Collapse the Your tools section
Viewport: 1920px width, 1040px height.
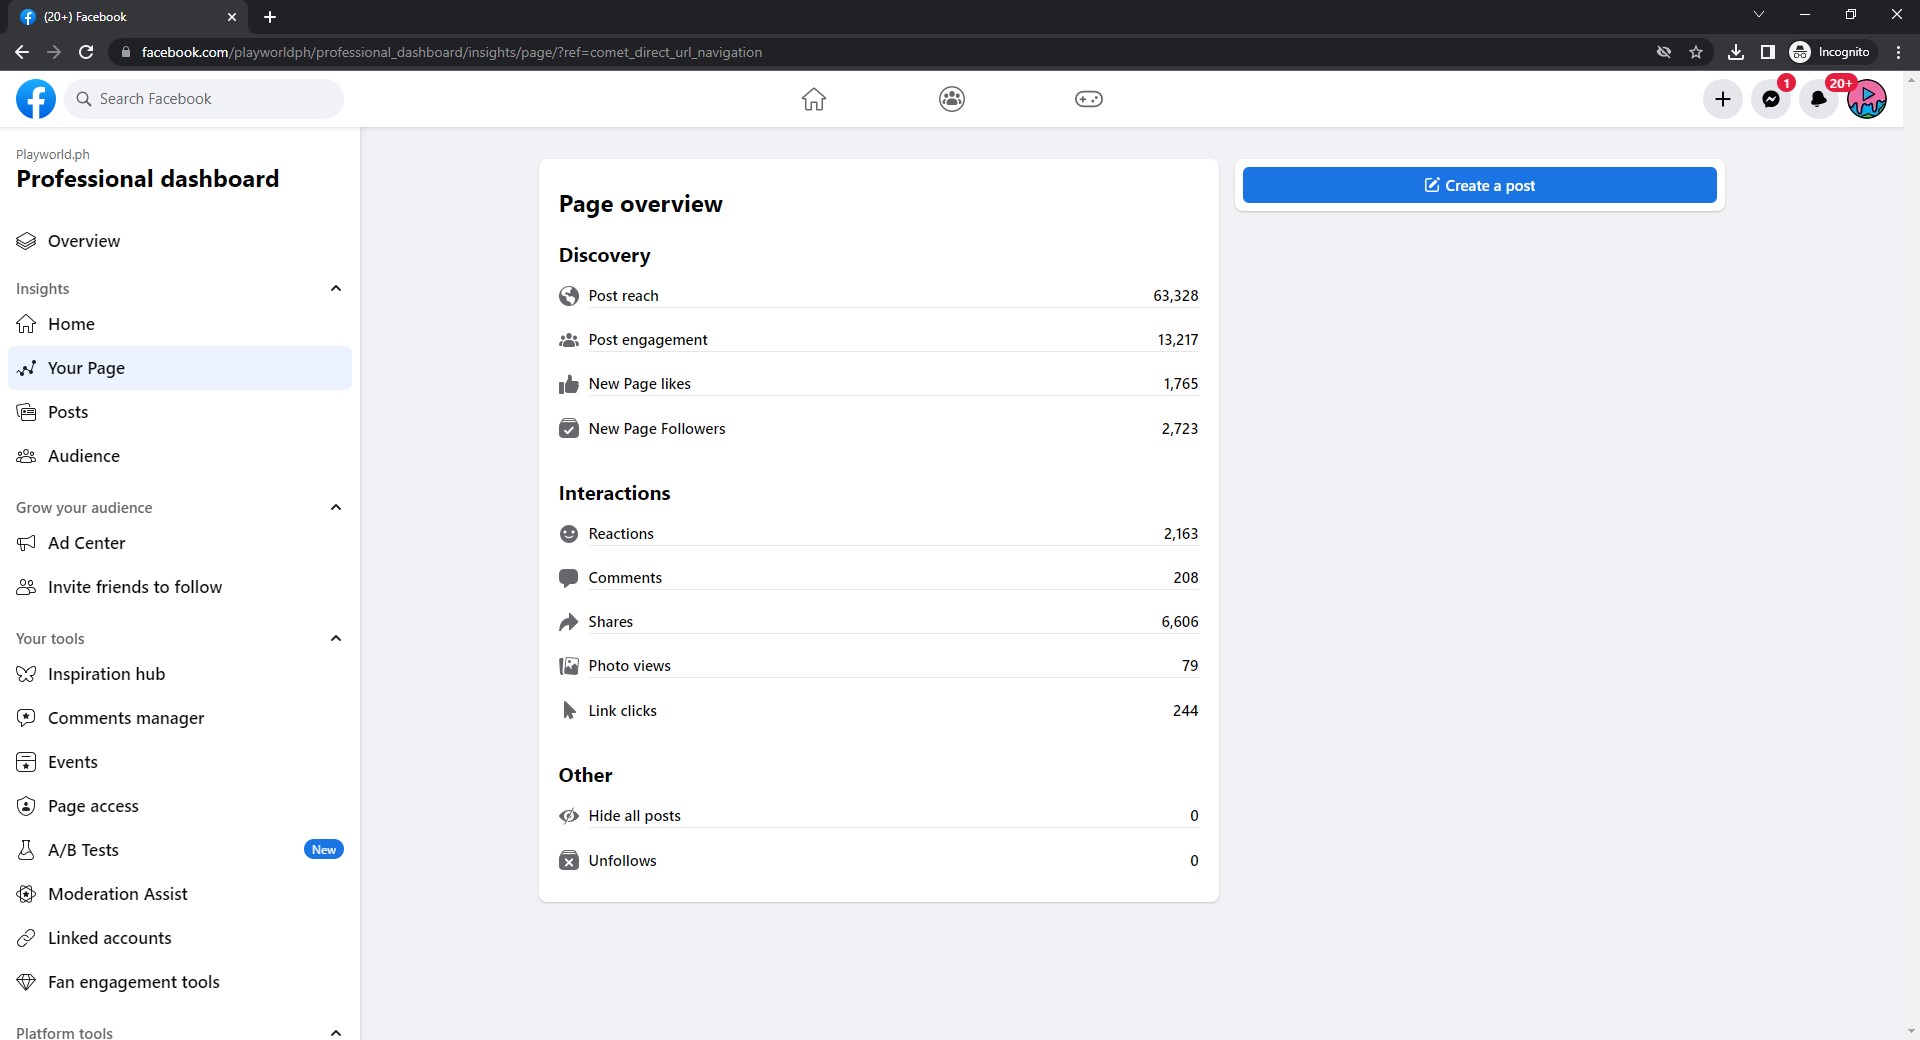click(x=336, y=639)
